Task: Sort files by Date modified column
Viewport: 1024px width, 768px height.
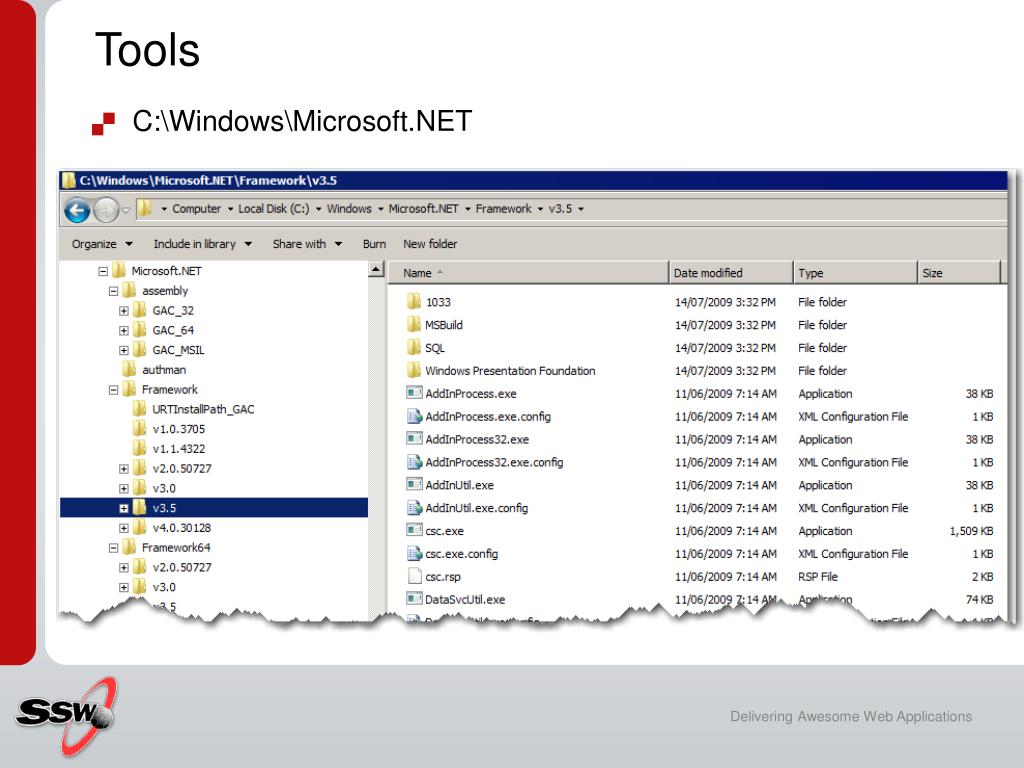Action: pos(730,273)
